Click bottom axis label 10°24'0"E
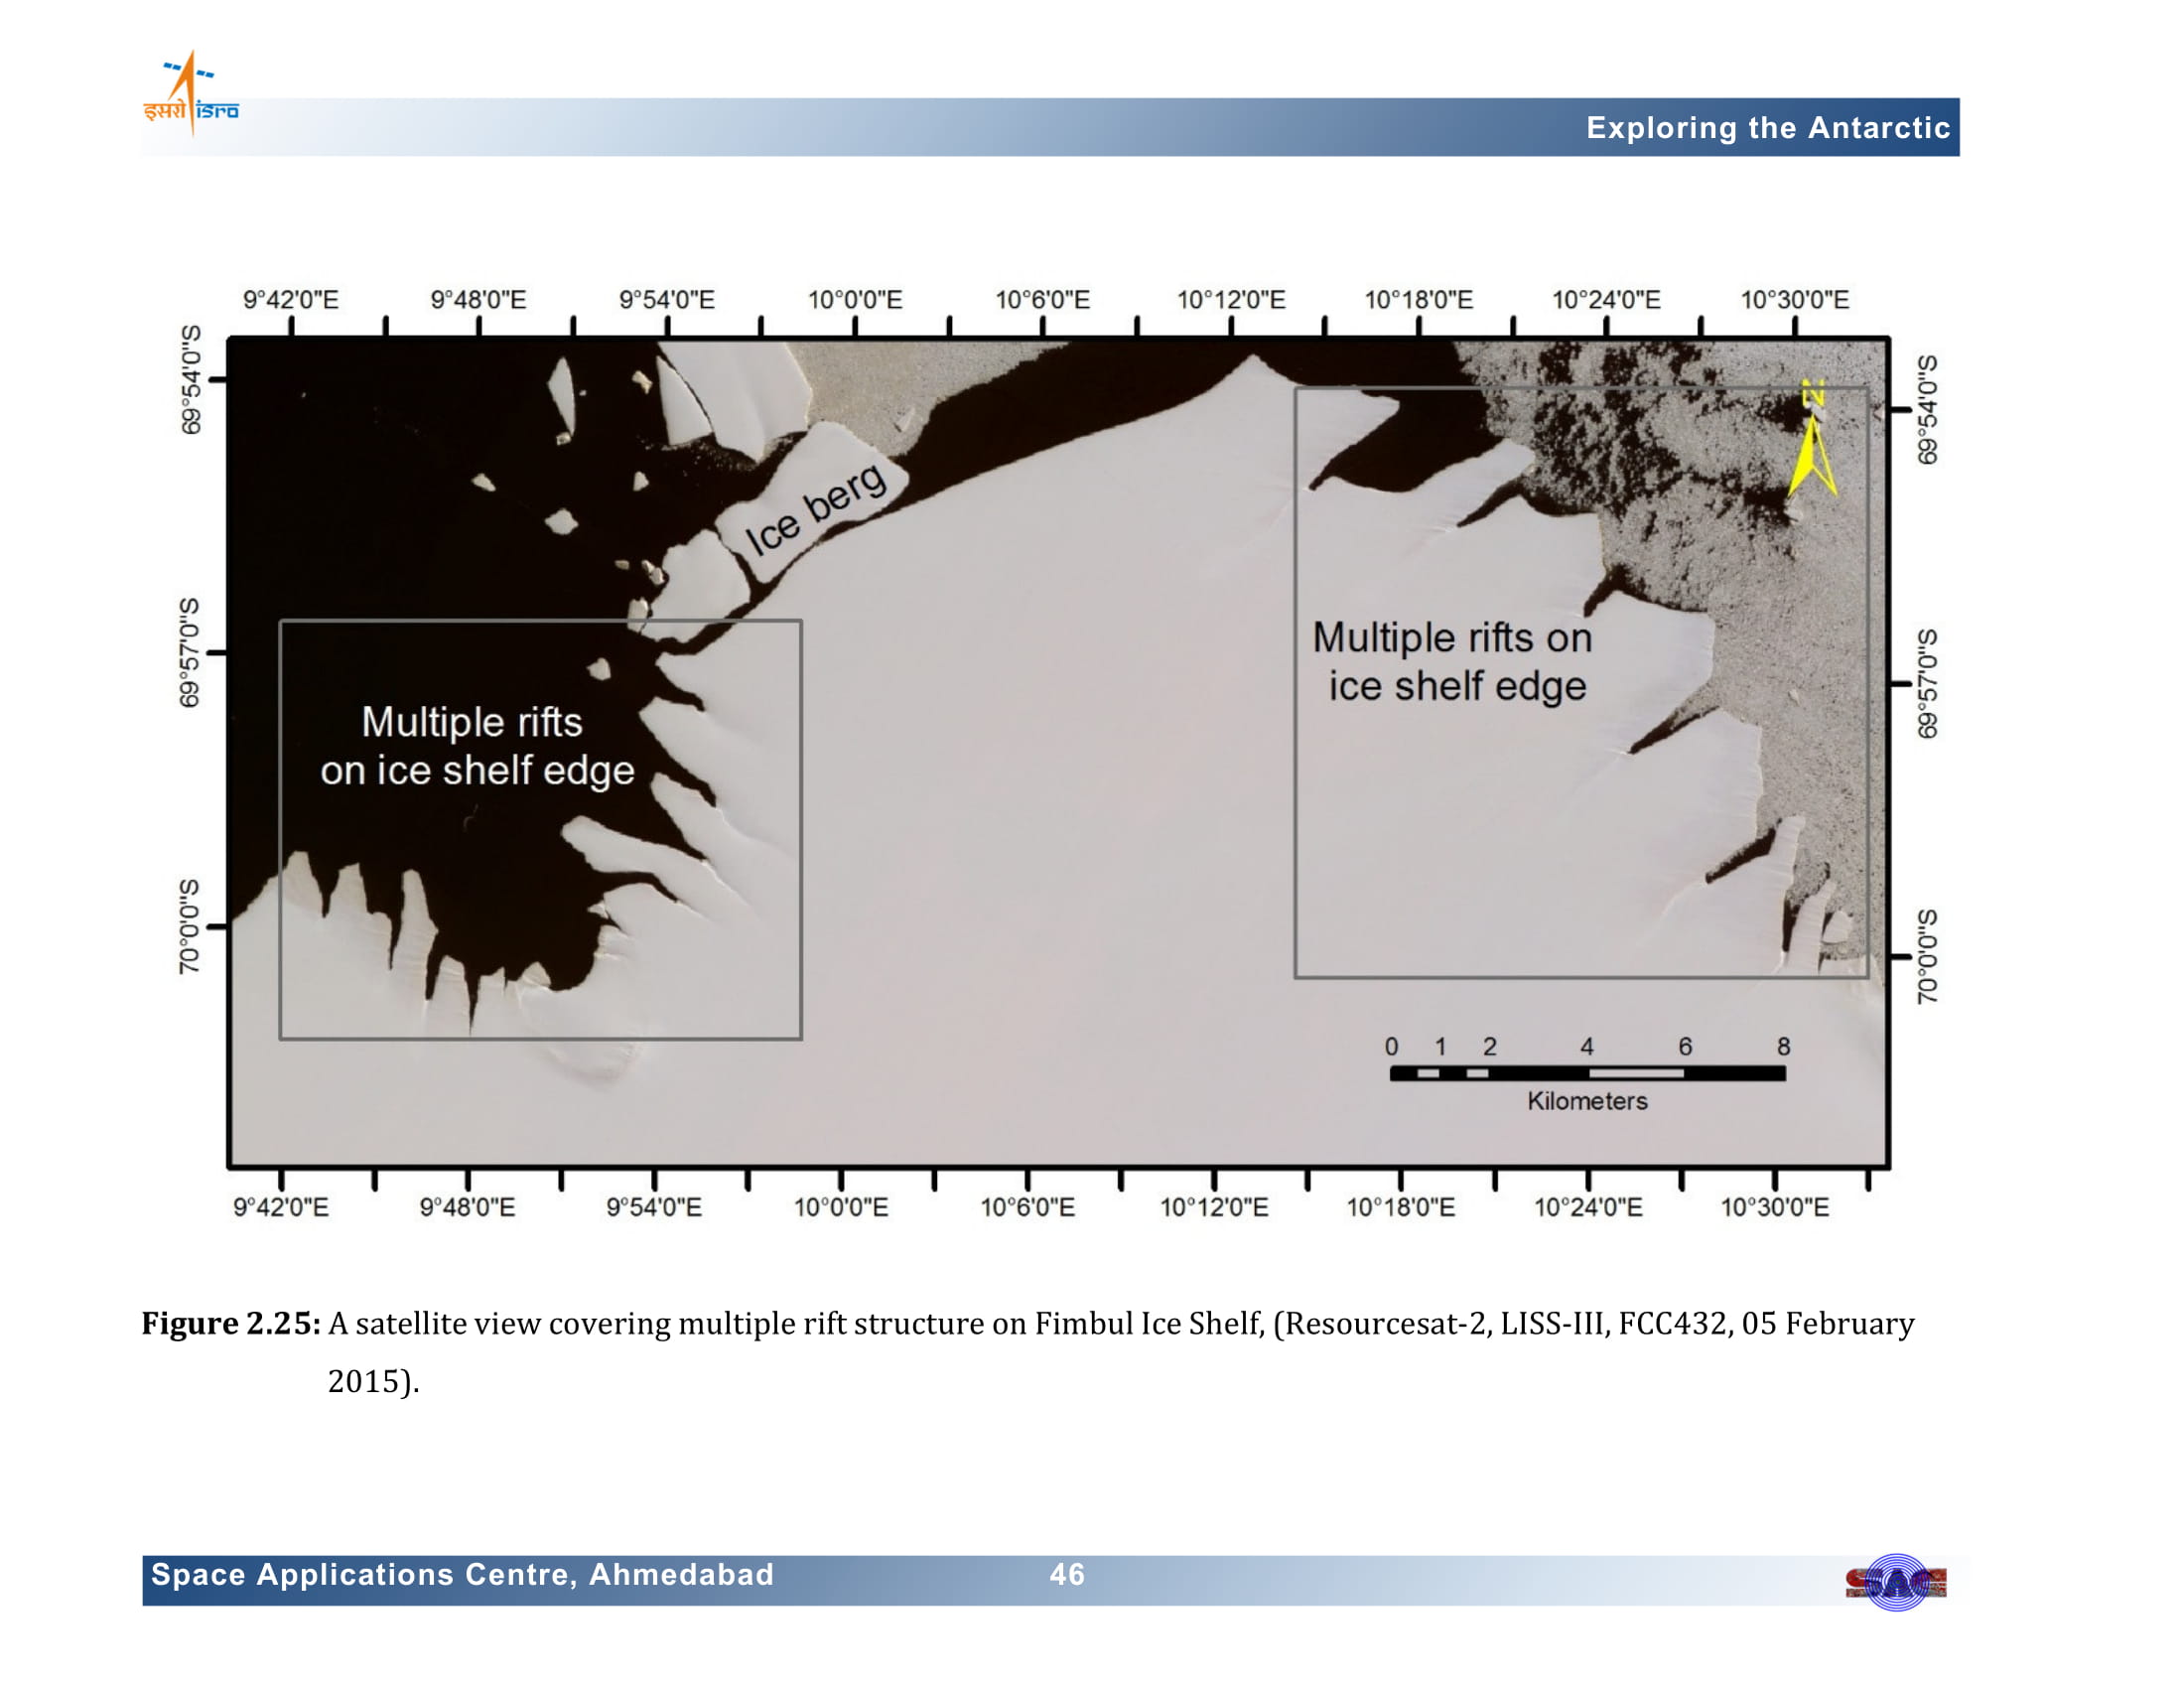 click(x=1588, y=1207)
